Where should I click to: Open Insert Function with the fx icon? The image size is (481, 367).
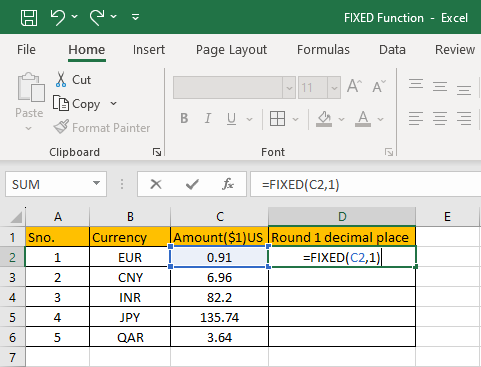pos(228,184)
